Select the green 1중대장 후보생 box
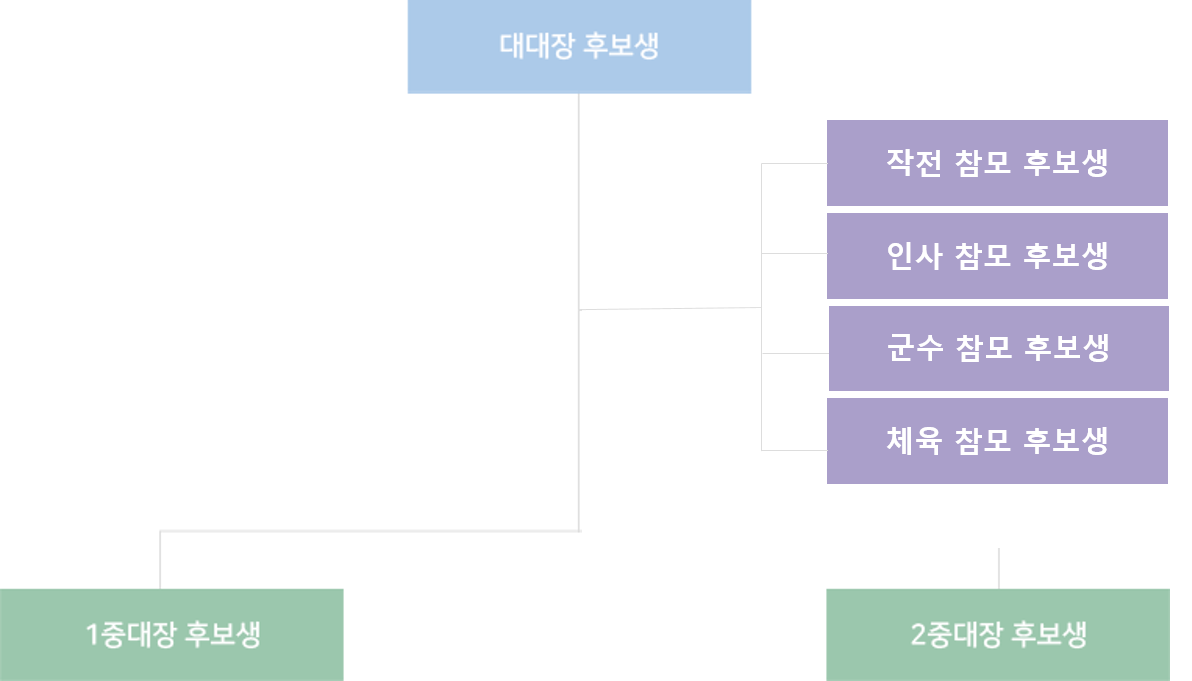 click(172, 635)
